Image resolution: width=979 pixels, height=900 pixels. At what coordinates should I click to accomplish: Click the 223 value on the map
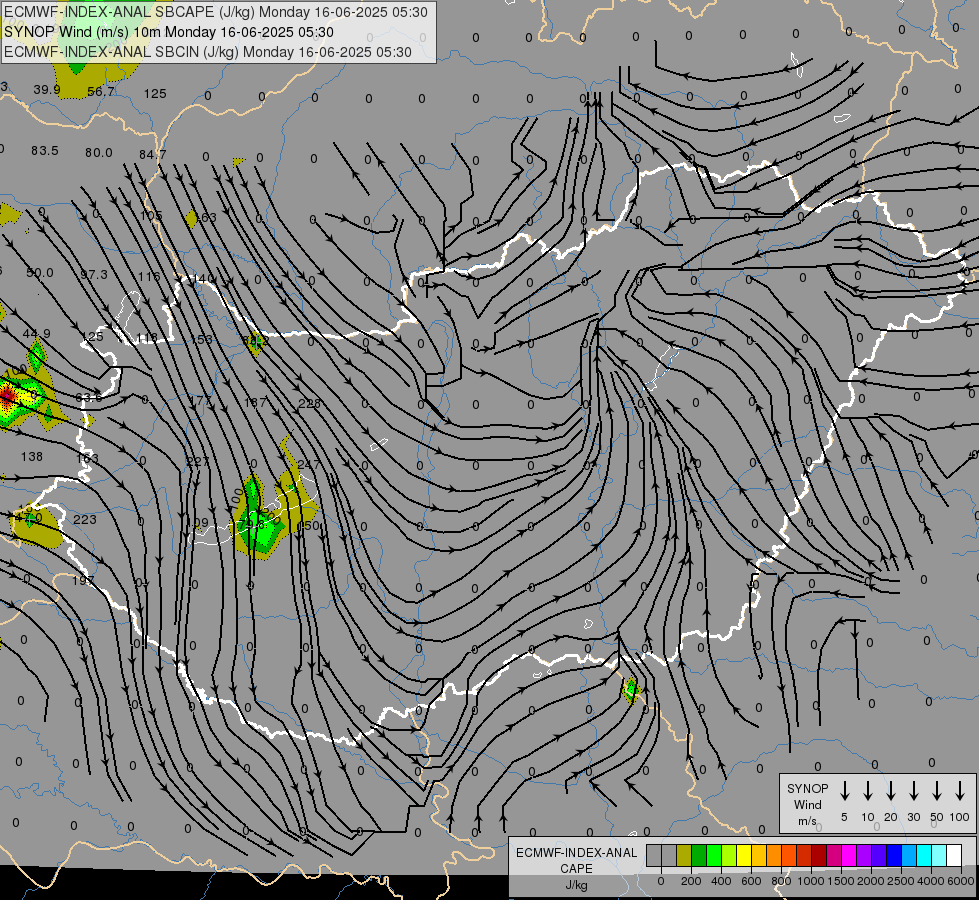(85, 520)
